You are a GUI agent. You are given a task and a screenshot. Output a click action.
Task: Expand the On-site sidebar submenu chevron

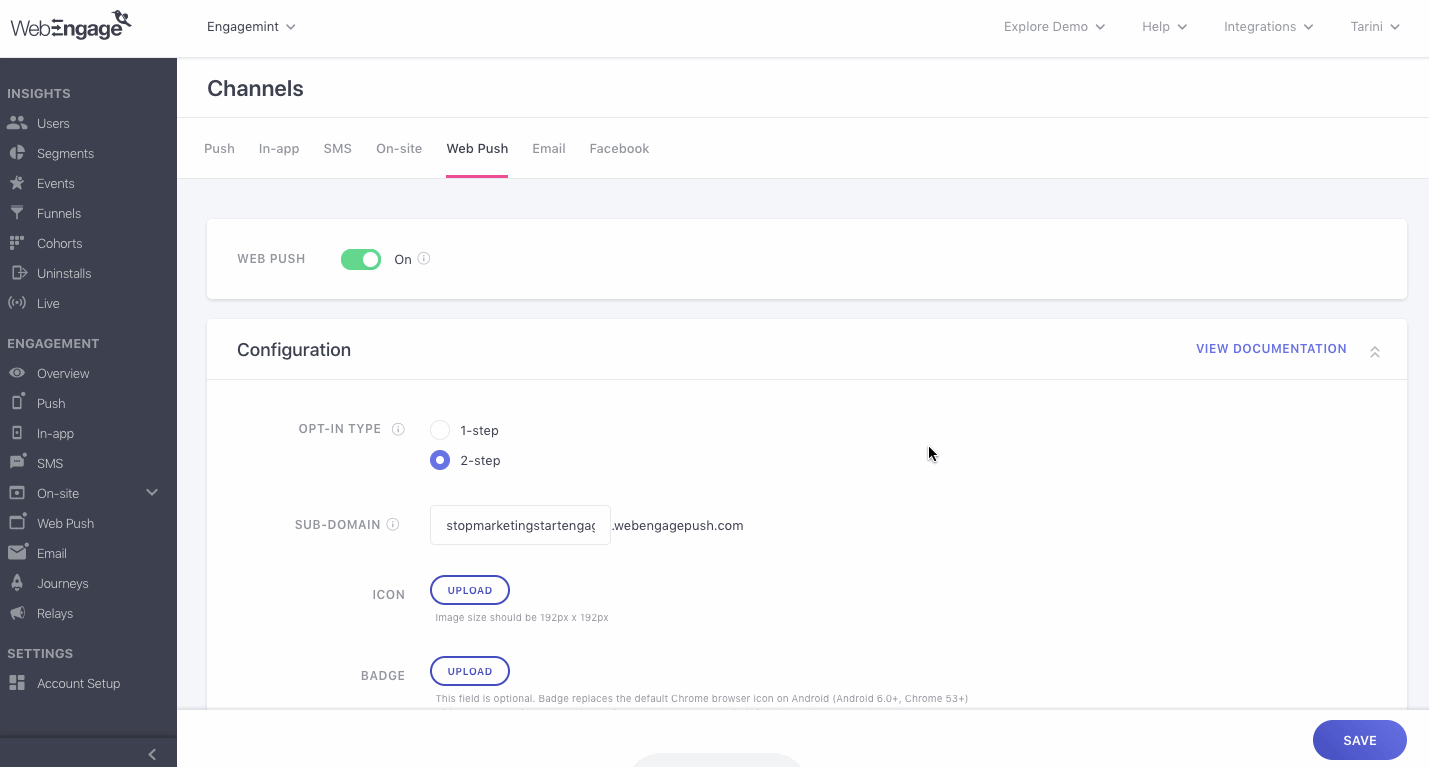click(x=152, y=492)
